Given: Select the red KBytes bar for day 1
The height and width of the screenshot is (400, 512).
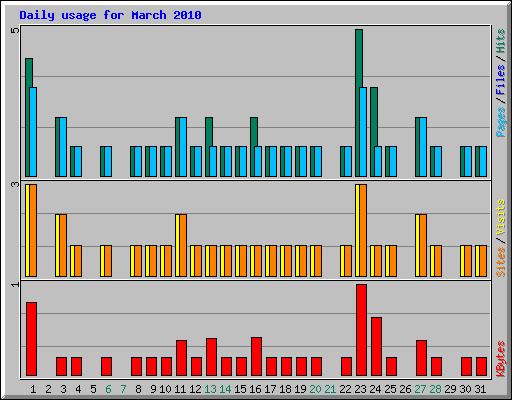Looking at the screenshot, I should (31, 339).
